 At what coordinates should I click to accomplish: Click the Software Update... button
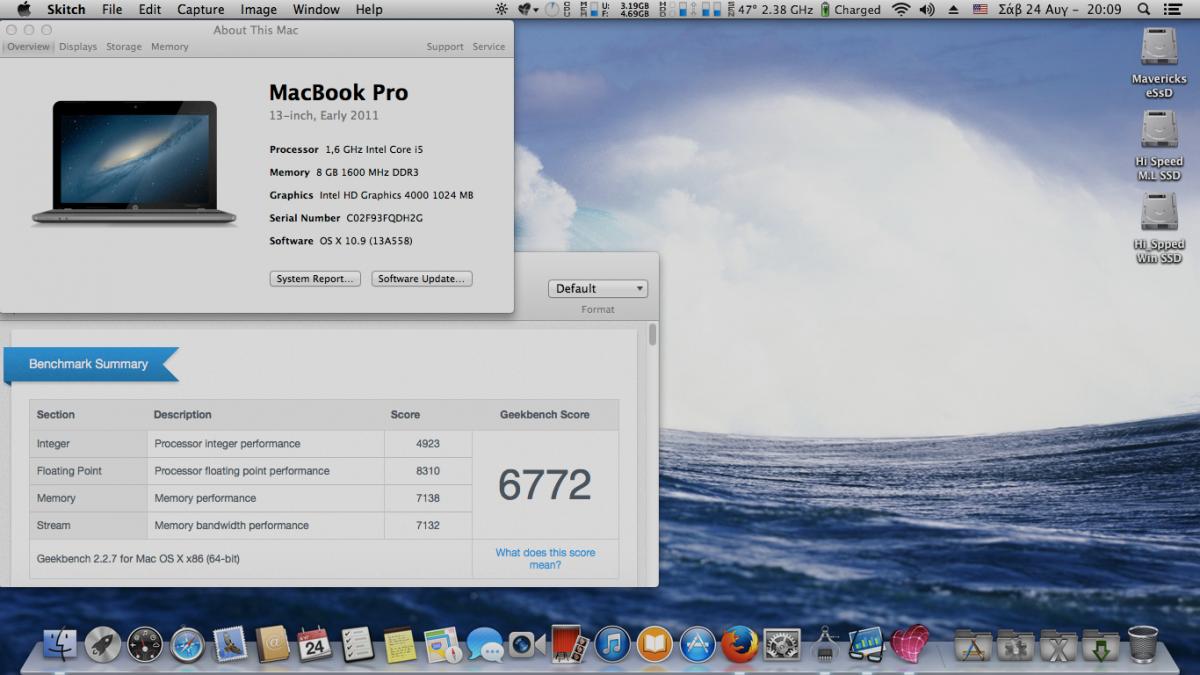coord(422,279)
